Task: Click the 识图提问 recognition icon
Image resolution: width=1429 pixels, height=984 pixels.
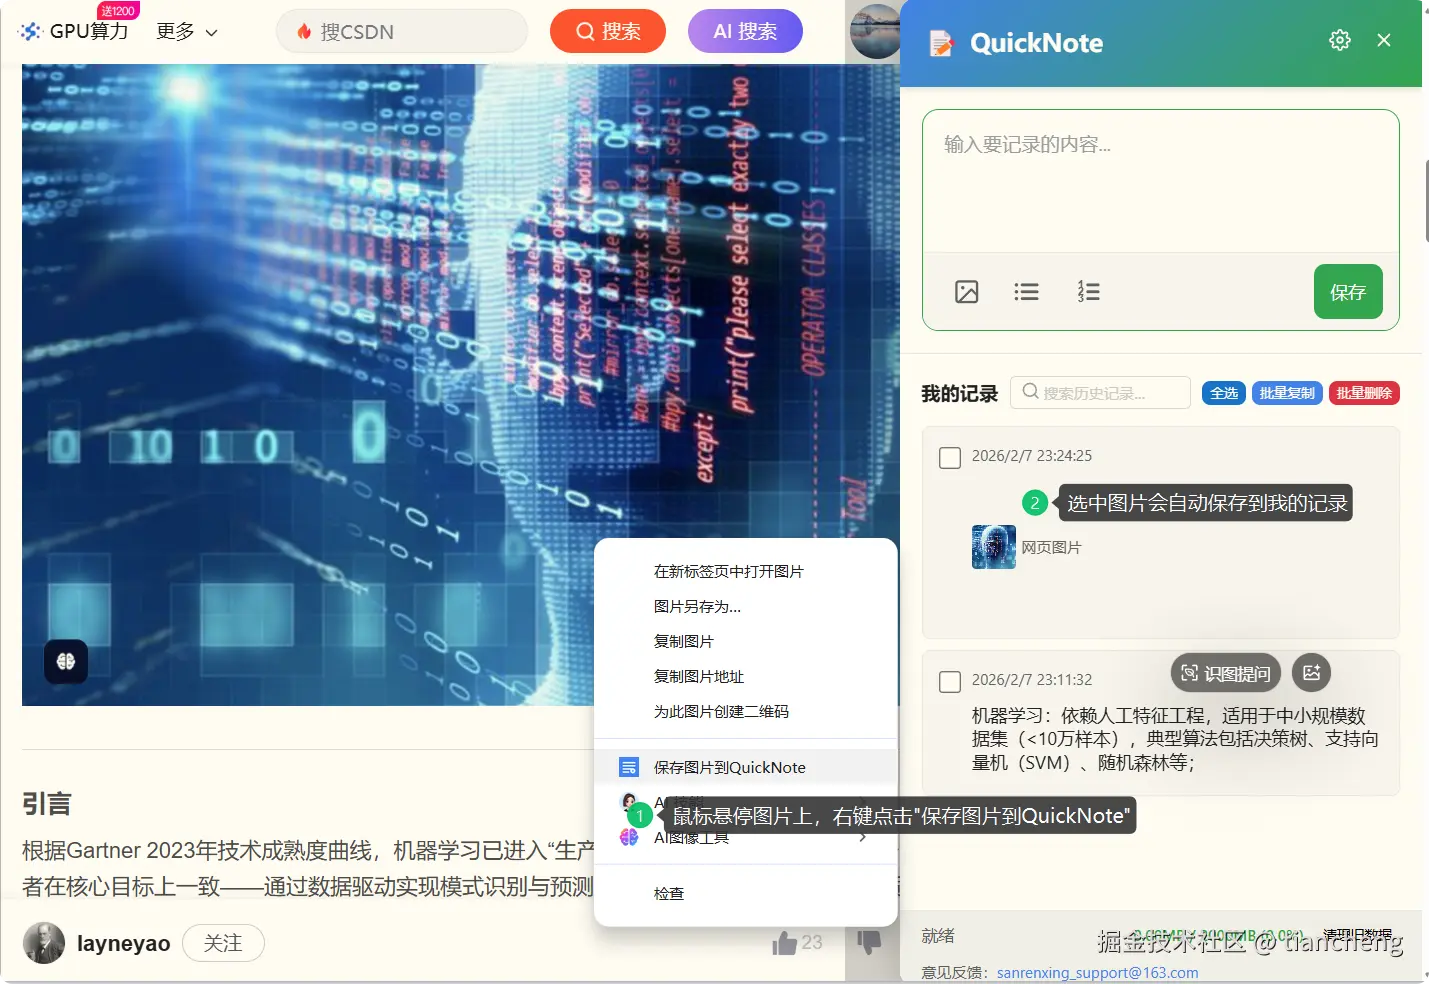Action: coord(1225,672)
